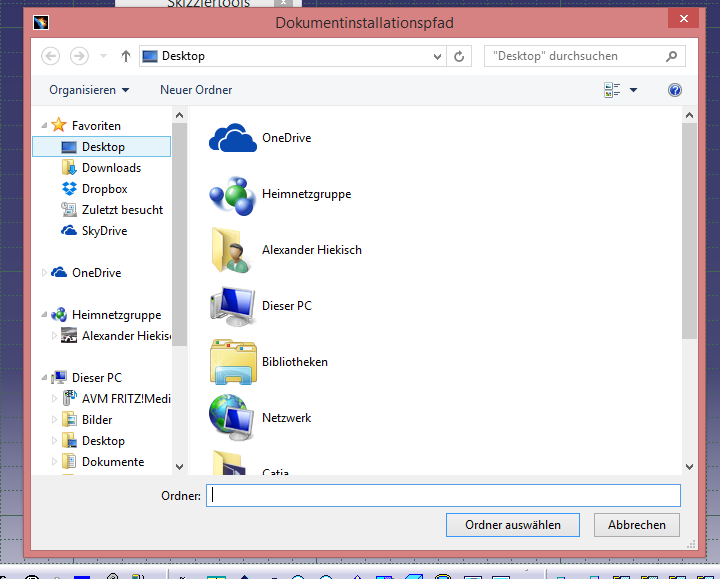Open the address bar path dropdown

tap(438, 56)
